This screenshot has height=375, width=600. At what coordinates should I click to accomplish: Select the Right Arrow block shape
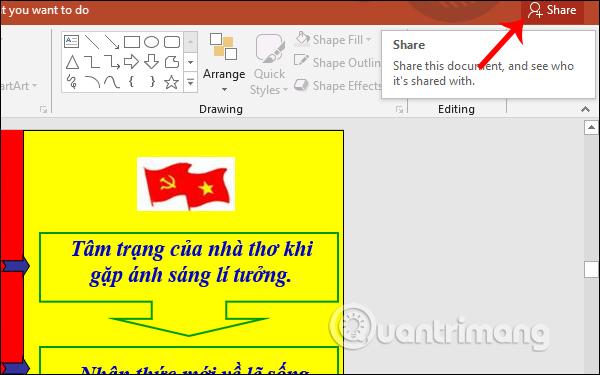[x=132, y=62]
